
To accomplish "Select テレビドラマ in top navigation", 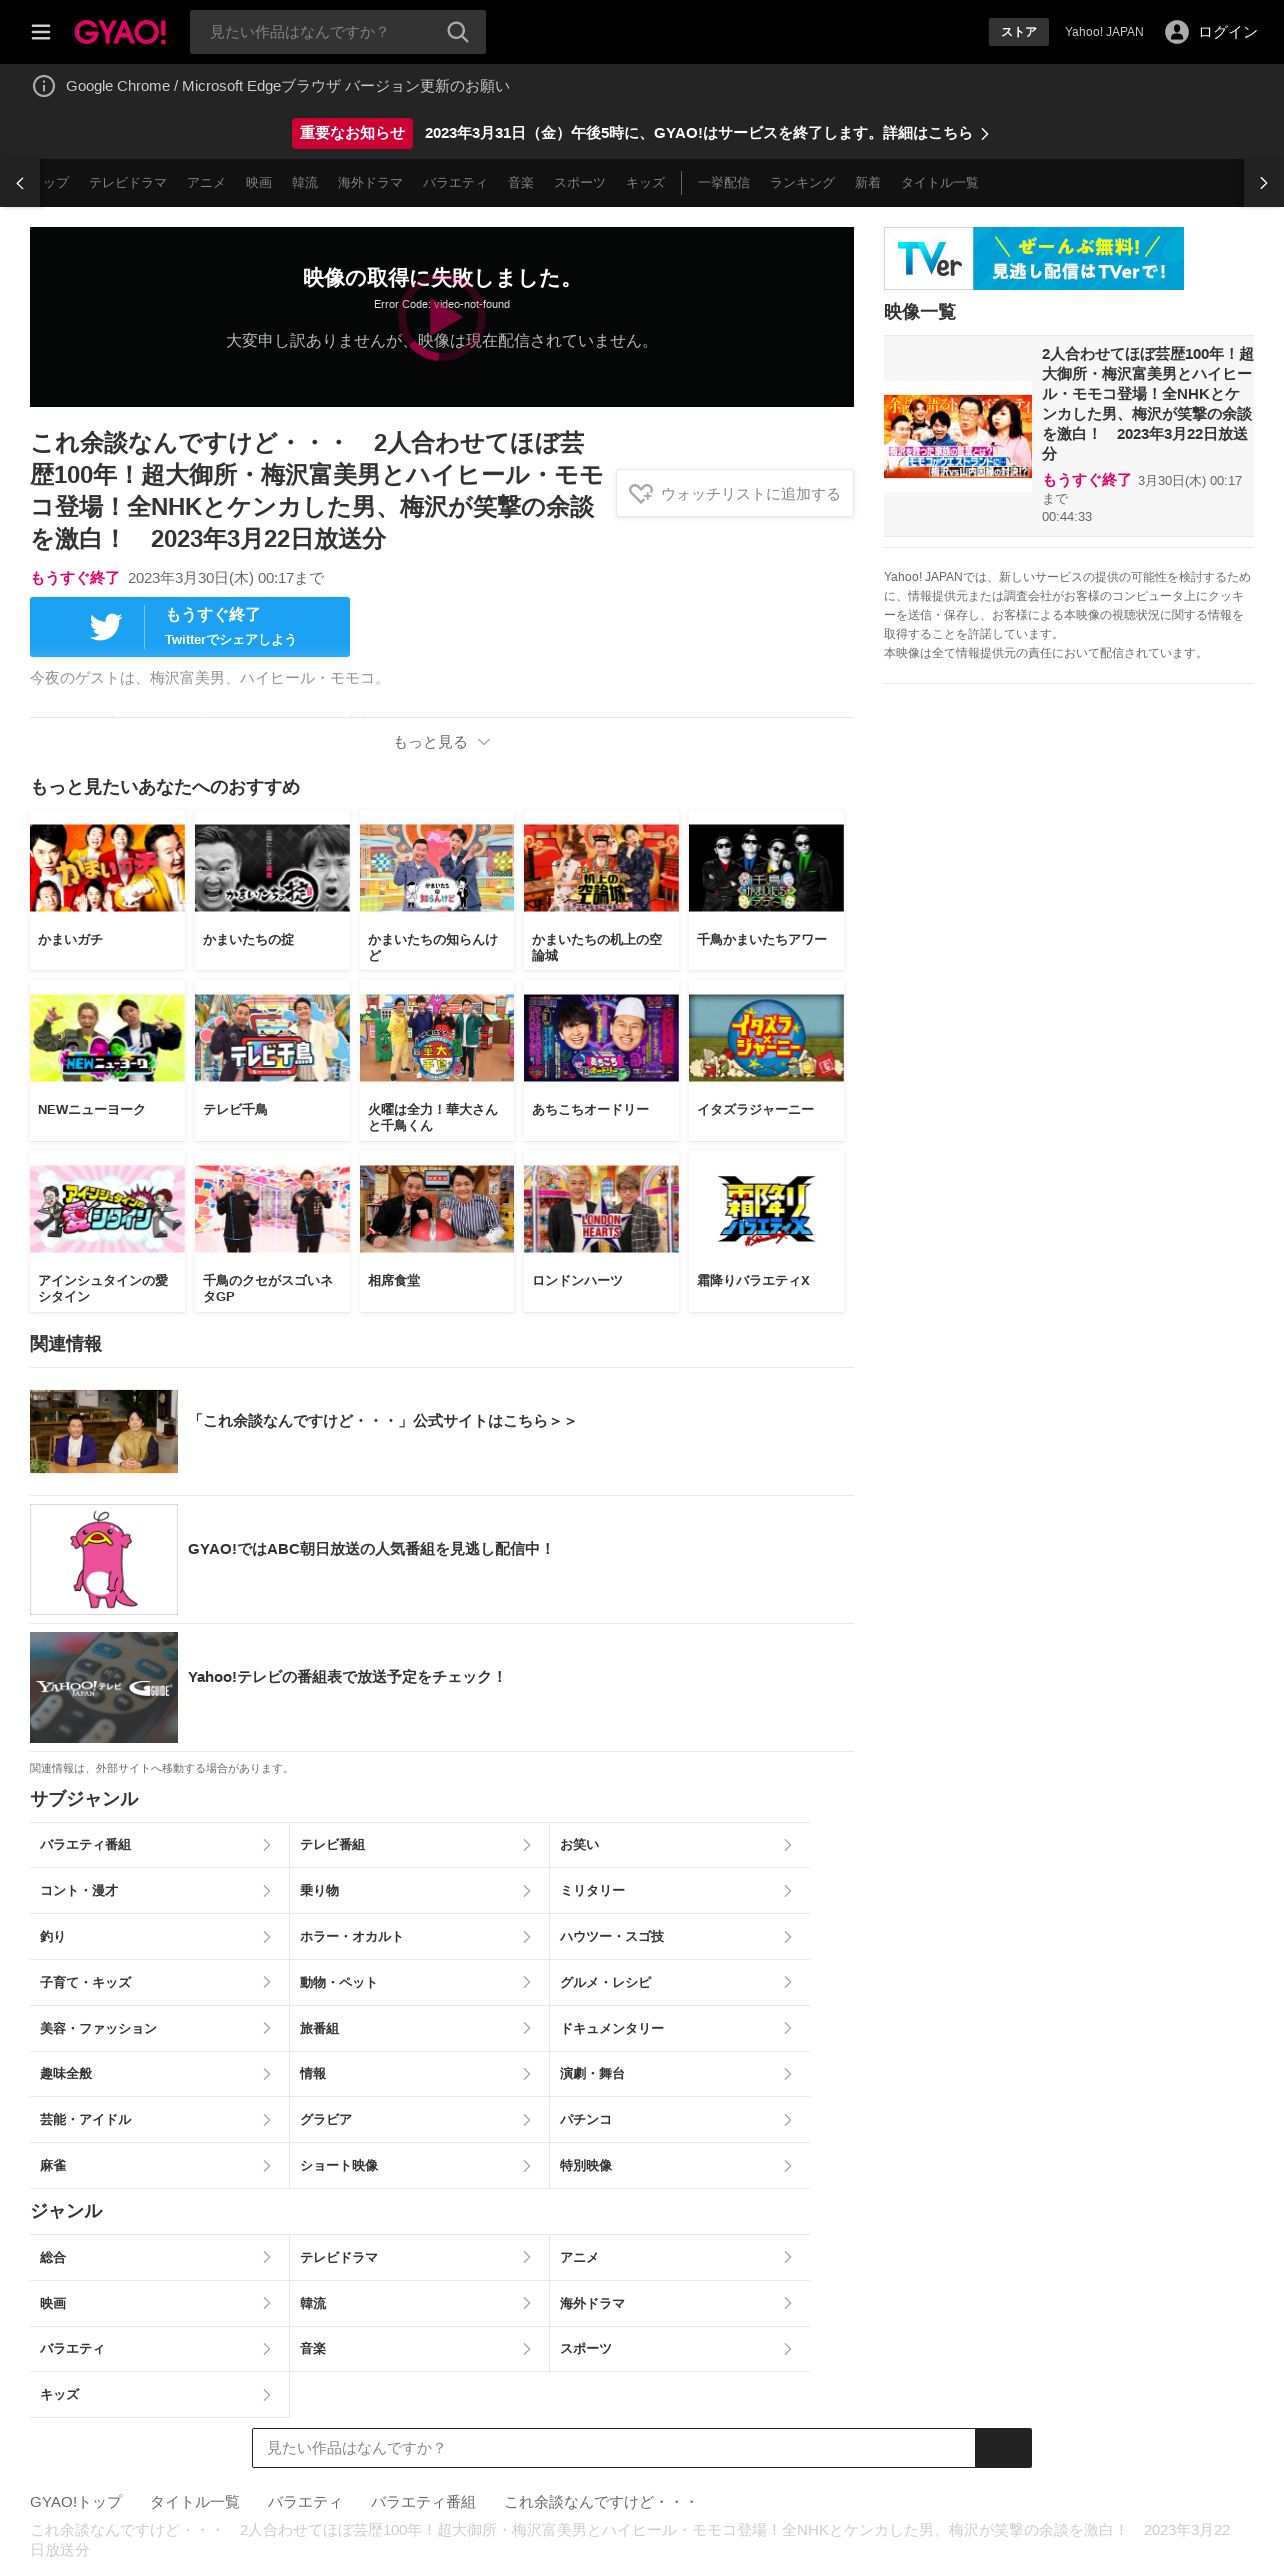I will click(128, 183).
